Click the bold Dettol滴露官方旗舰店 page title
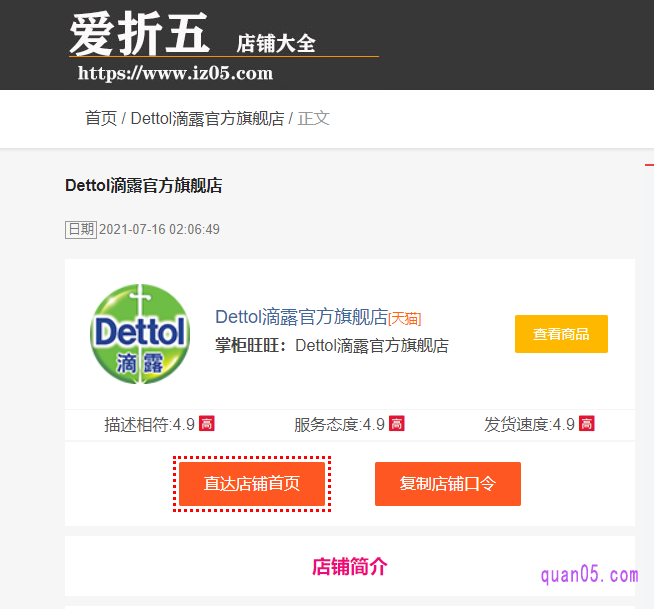 coord(144,186)
